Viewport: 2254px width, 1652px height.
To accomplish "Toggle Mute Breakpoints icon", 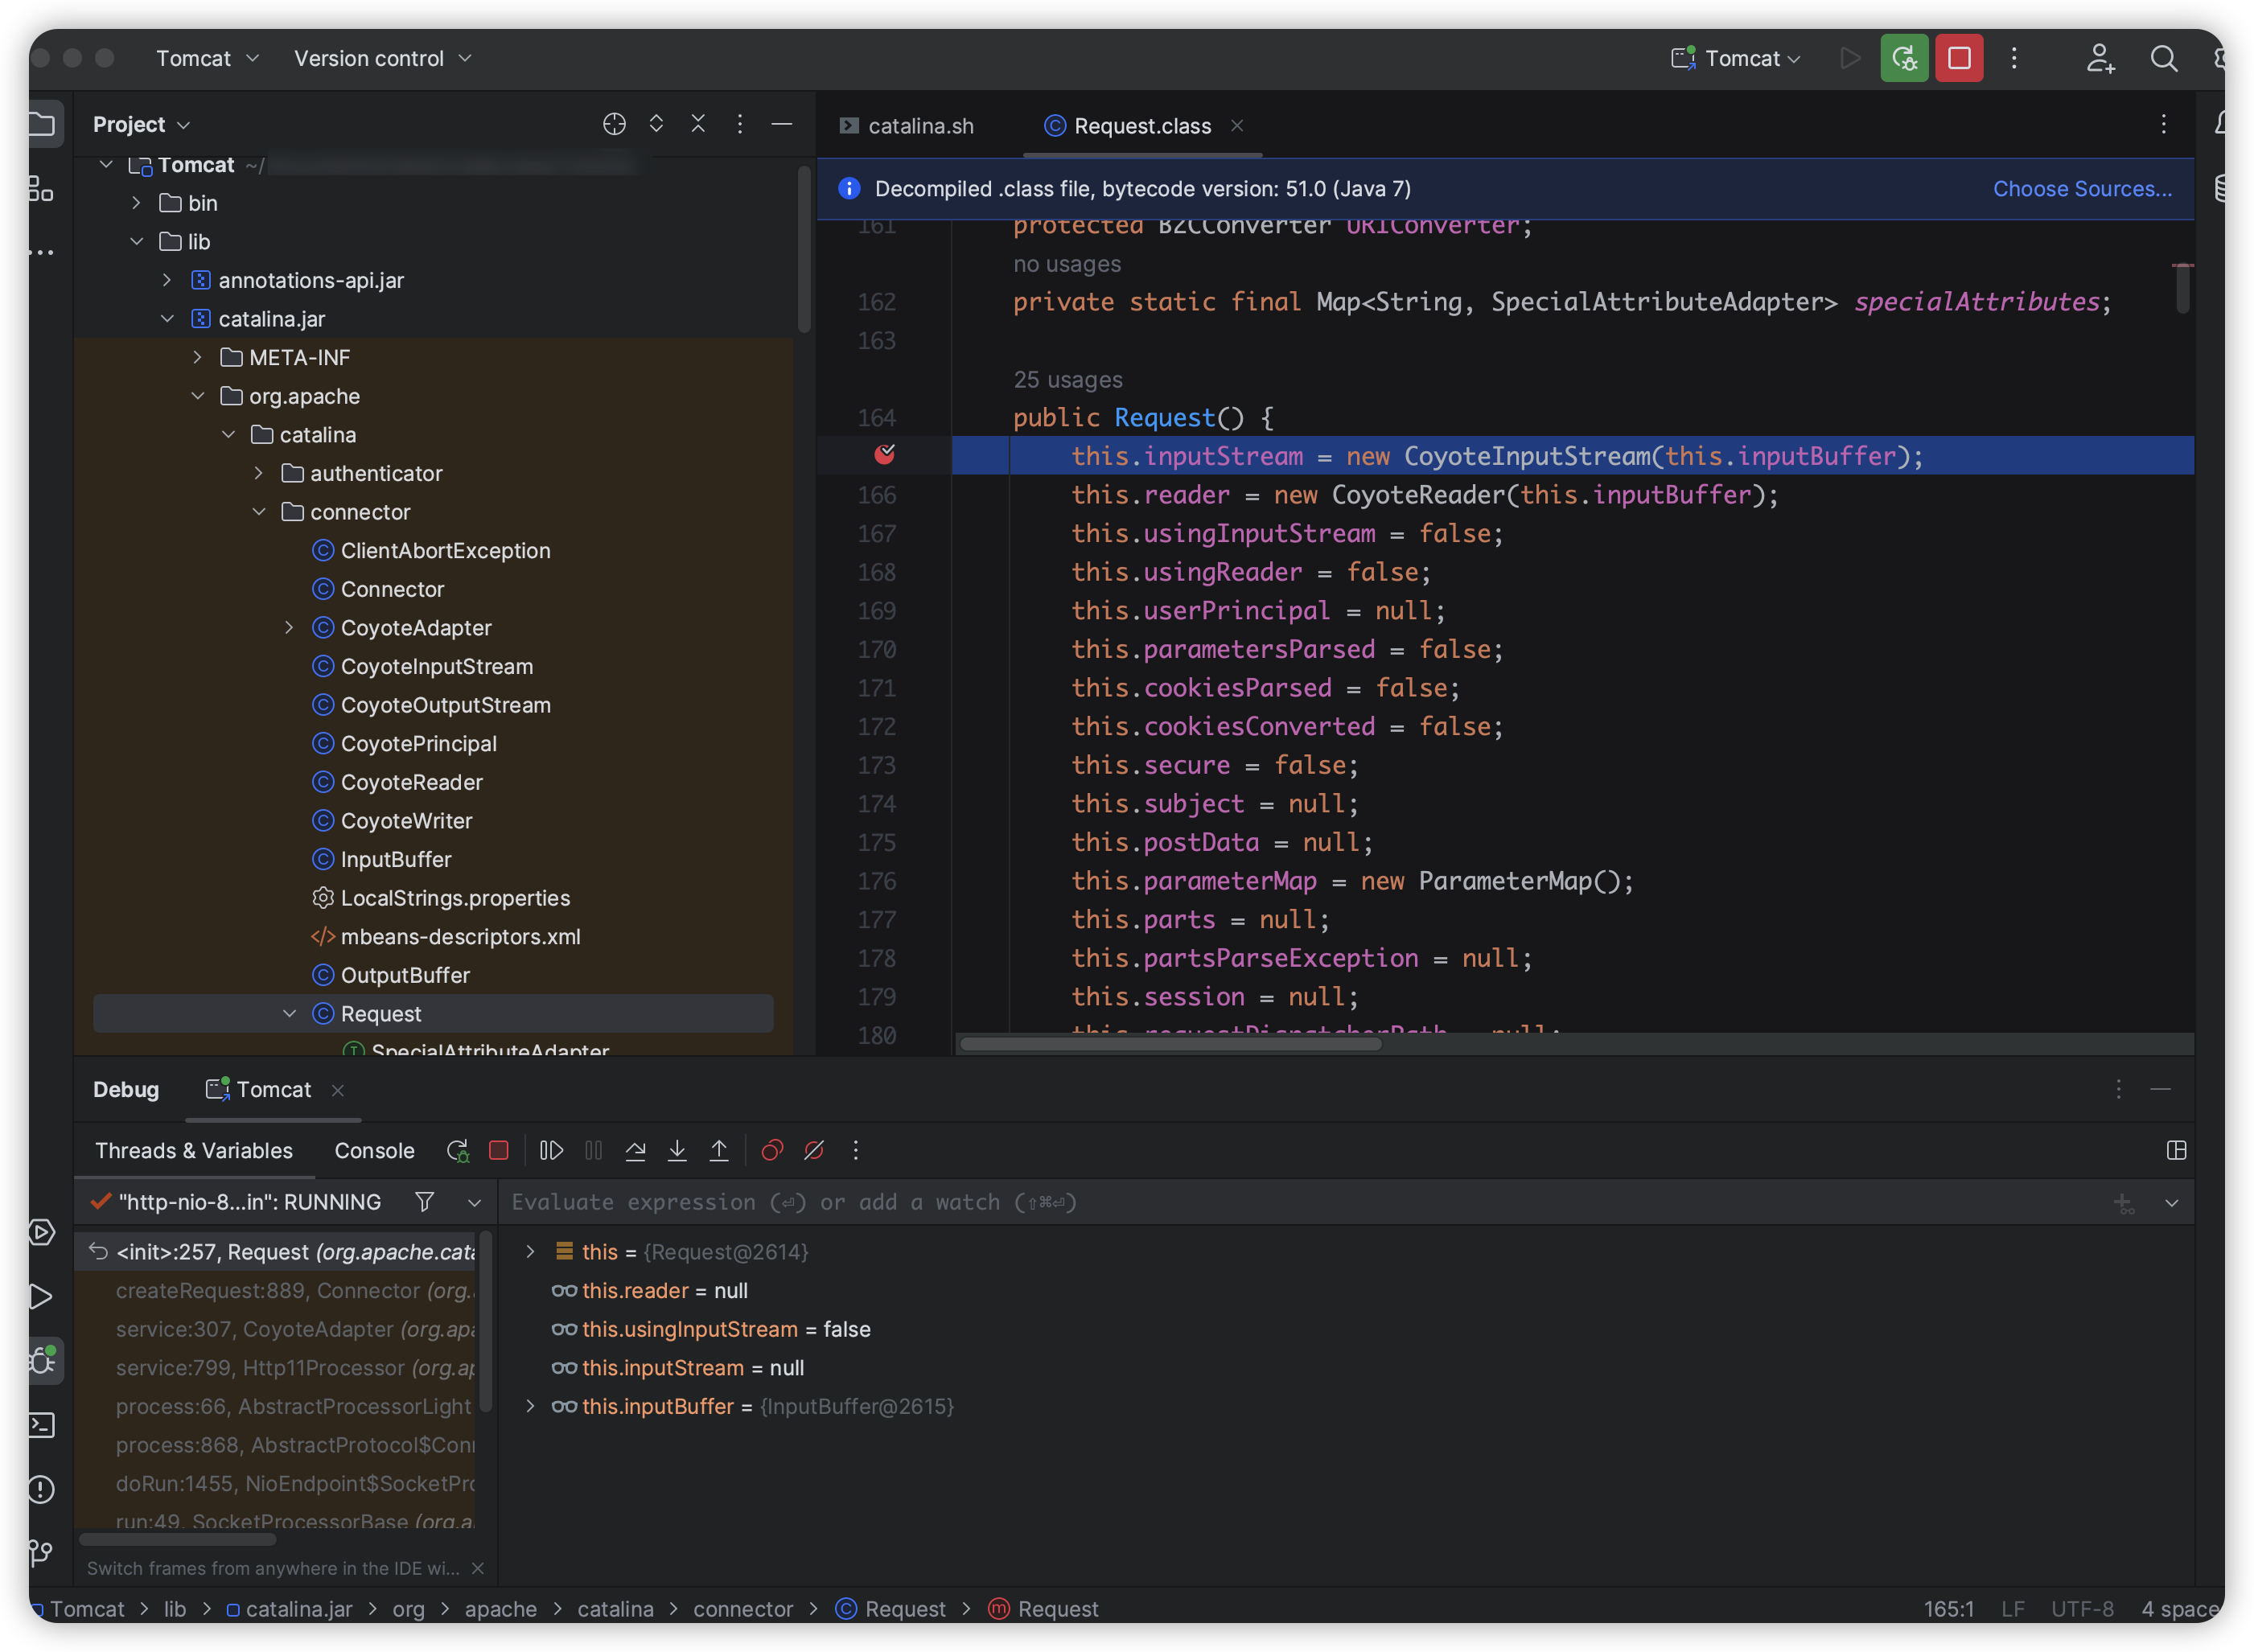I will click(x=814, y=1150).
